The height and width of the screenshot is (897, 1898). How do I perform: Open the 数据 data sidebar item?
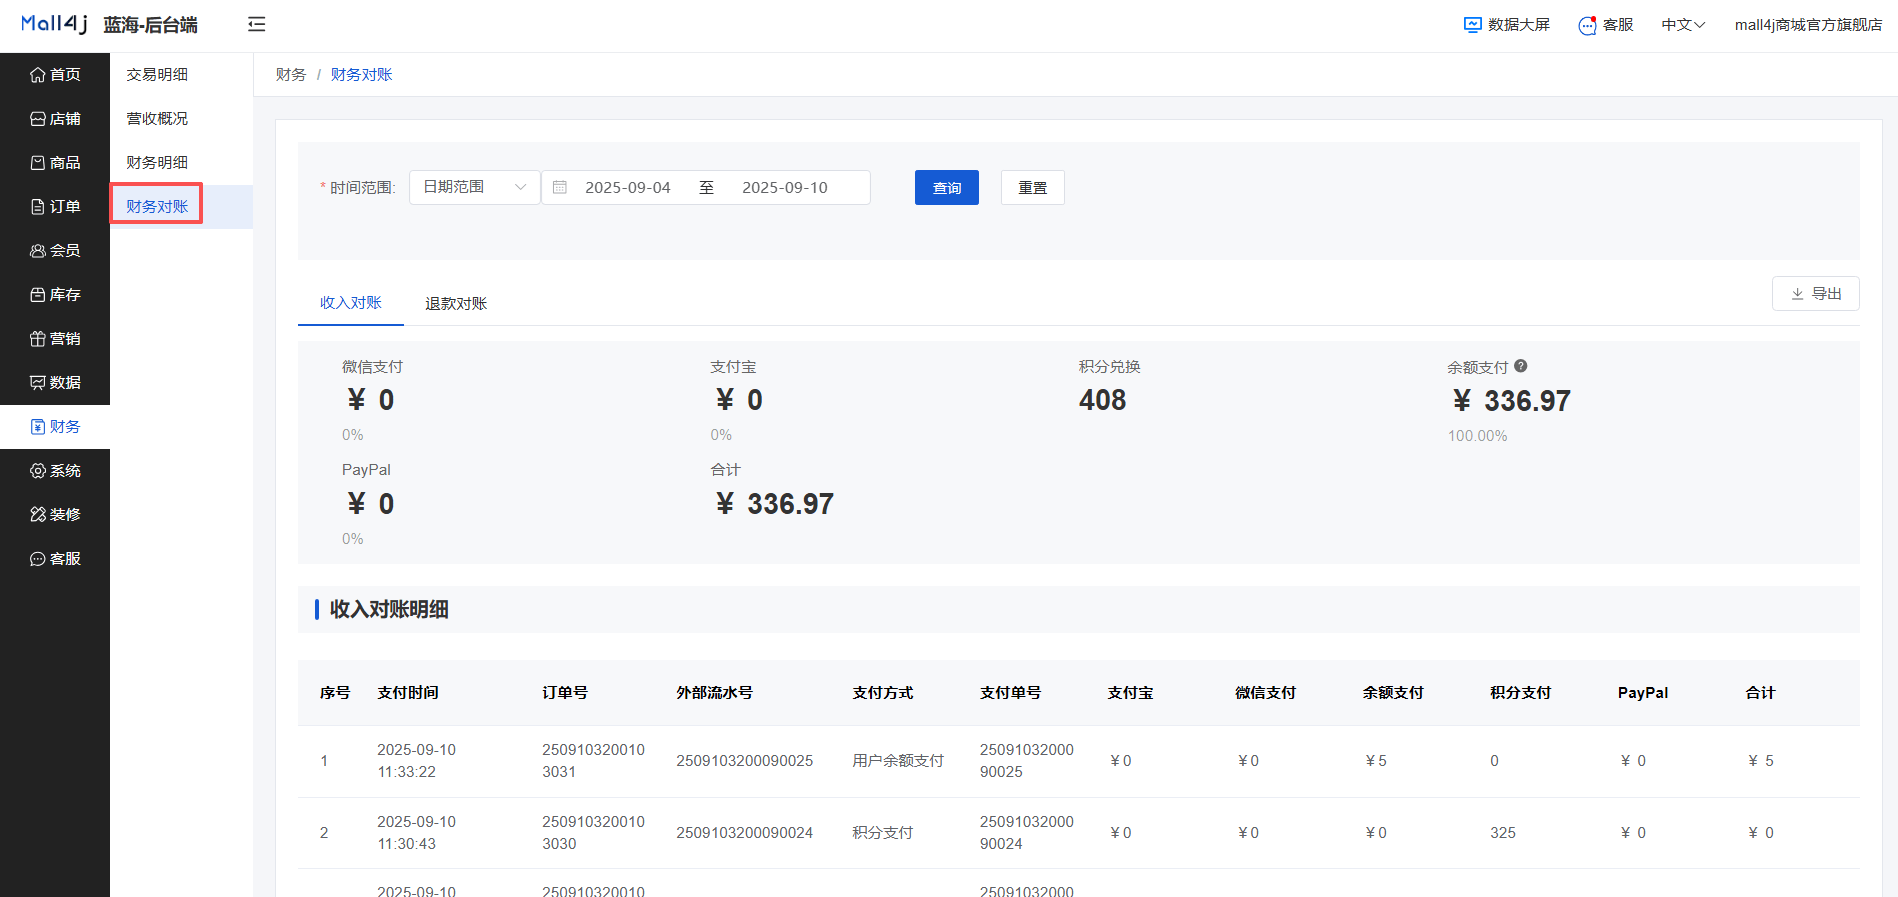(55, 383)
